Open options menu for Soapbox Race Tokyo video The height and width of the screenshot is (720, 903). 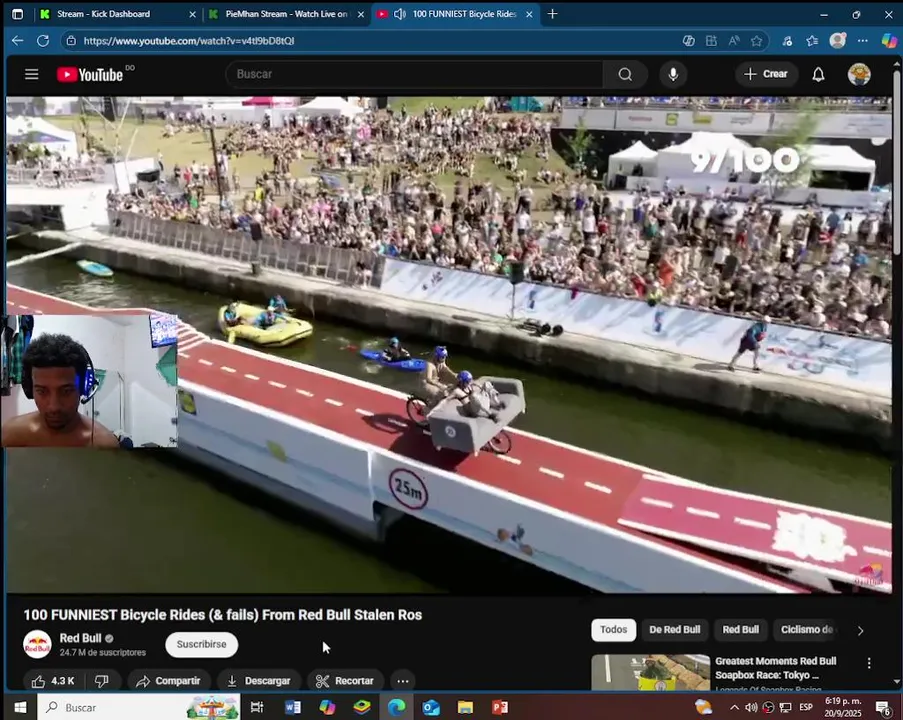[869, 664]
